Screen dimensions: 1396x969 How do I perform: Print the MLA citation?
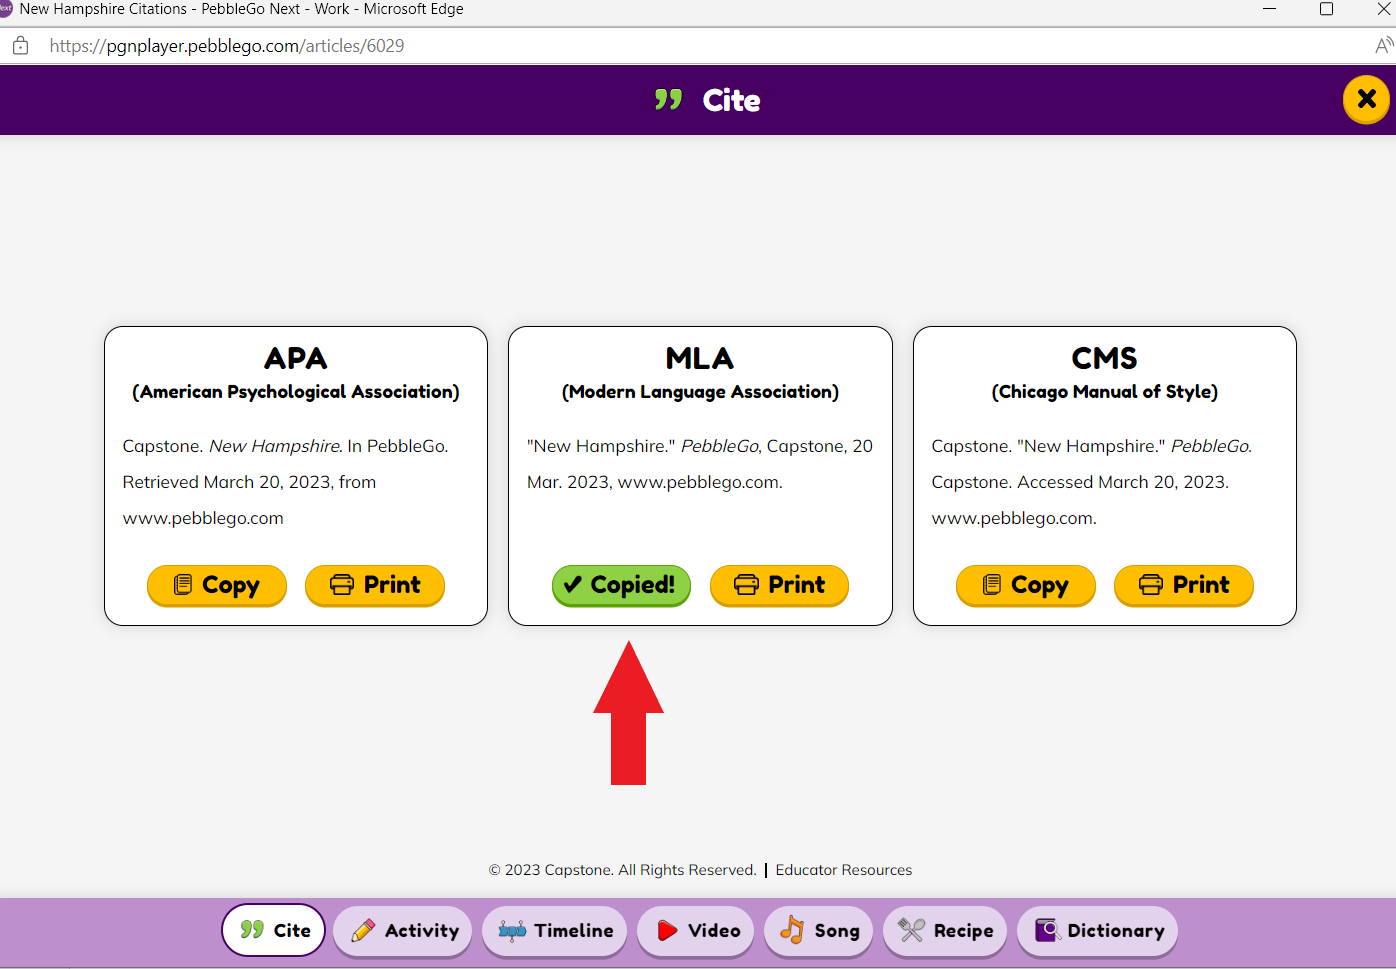point(779,585)
